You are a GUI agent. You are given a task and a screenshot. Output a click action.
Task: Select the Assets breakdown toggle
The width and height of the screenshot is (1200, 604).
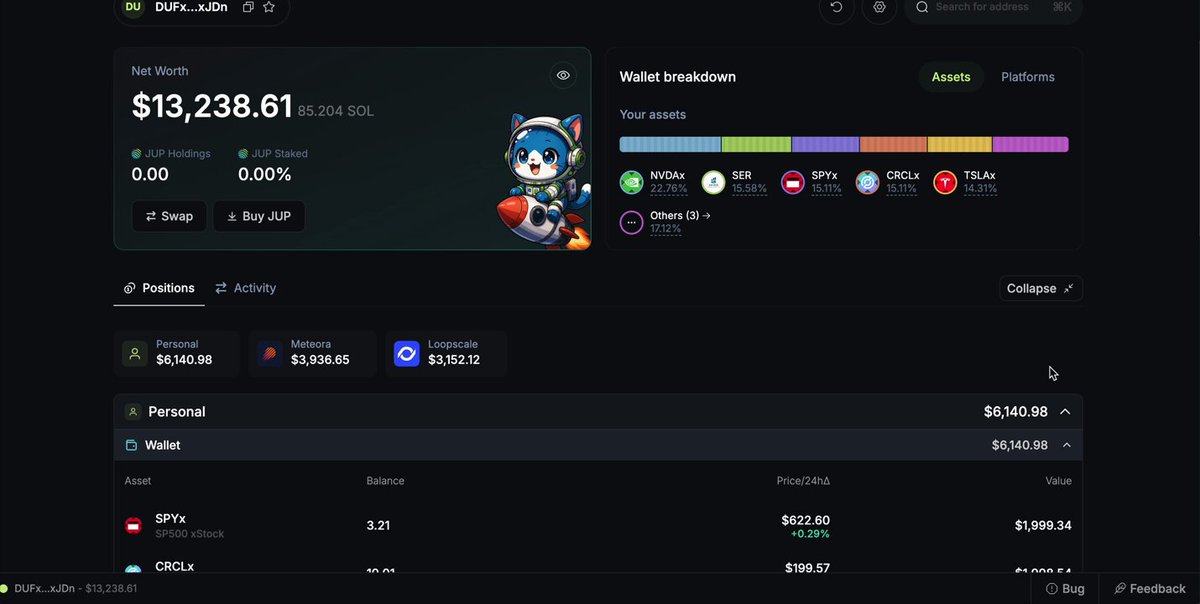coord(951,77)
